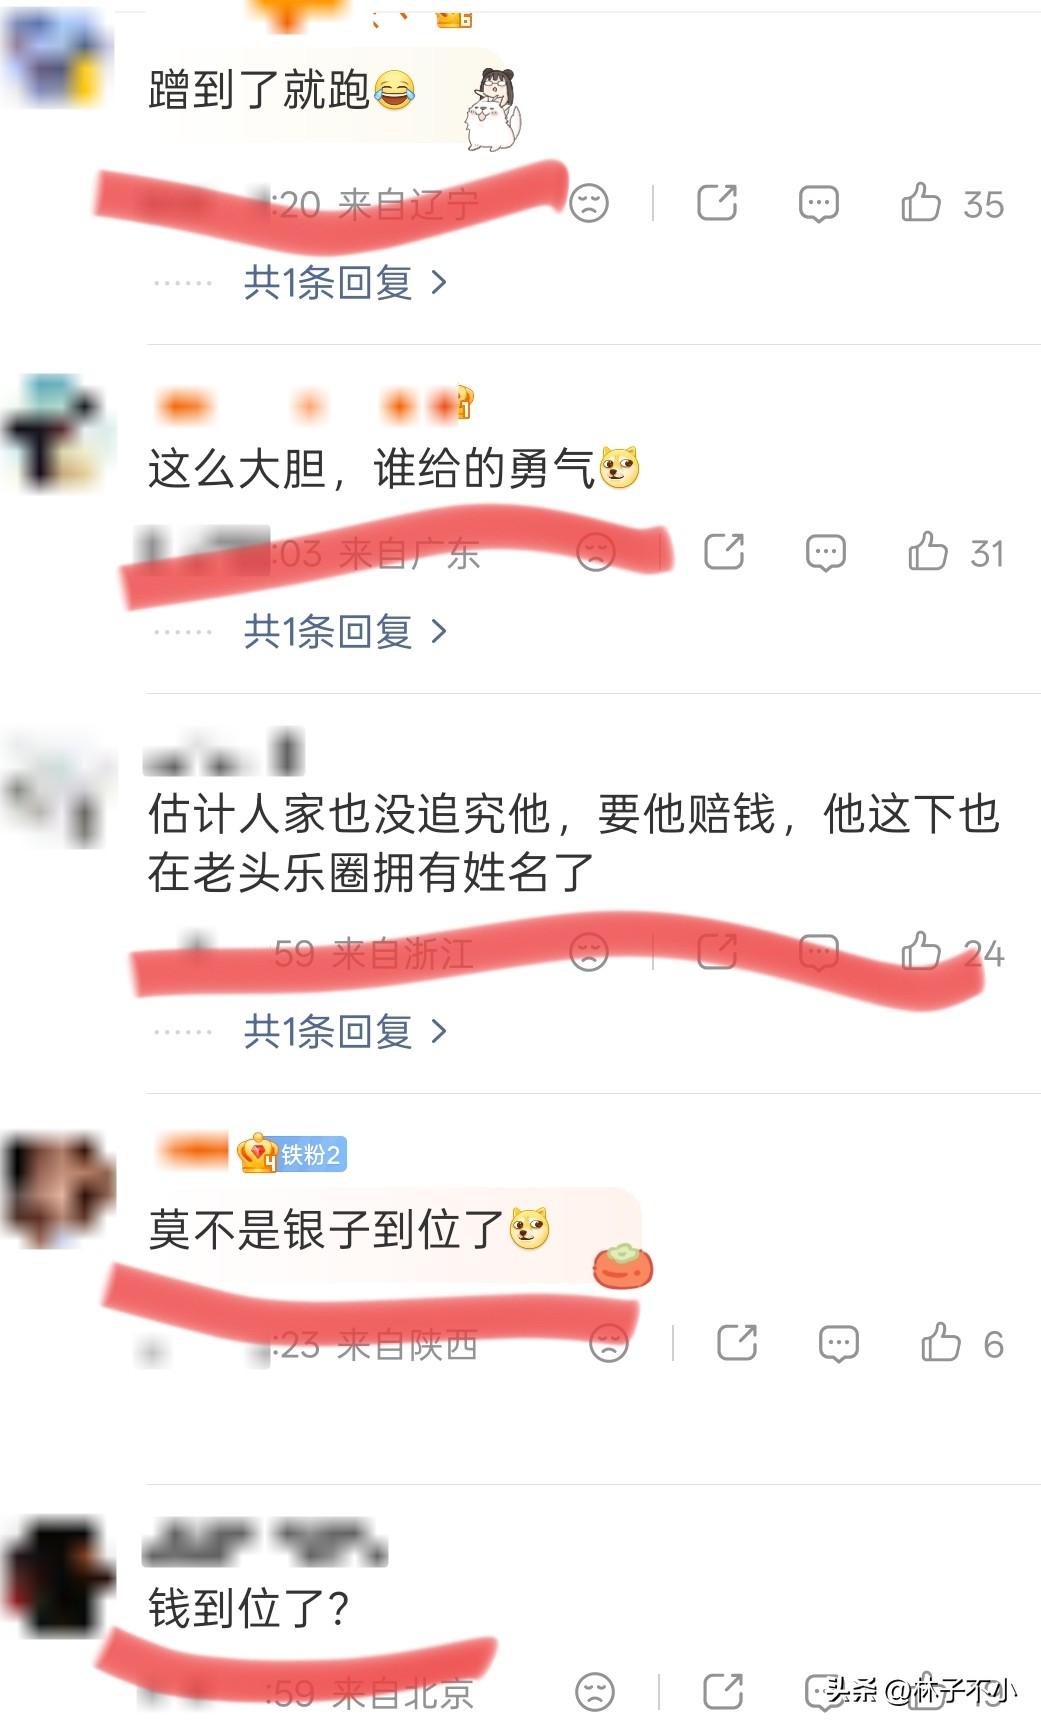Screen dimensions: 1041x1727
Task: Tap frown dislike icon on the Beijing comment
Action: point(595,1692)
